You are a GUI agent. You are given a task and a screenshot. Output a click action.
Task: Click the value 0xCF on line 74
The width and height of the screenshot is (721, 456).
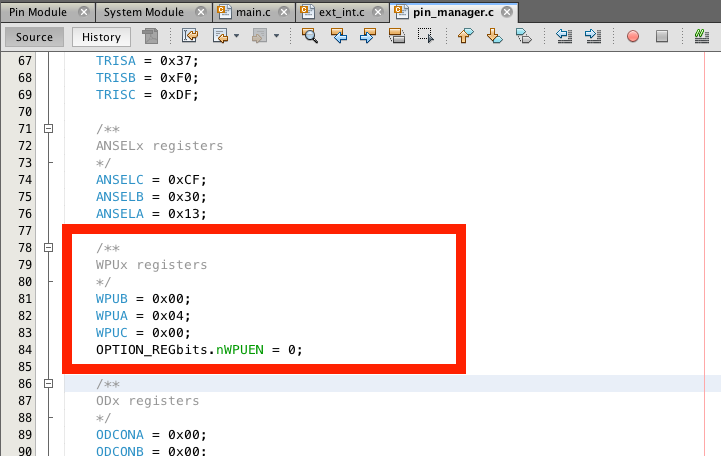(x=184, y=180)
